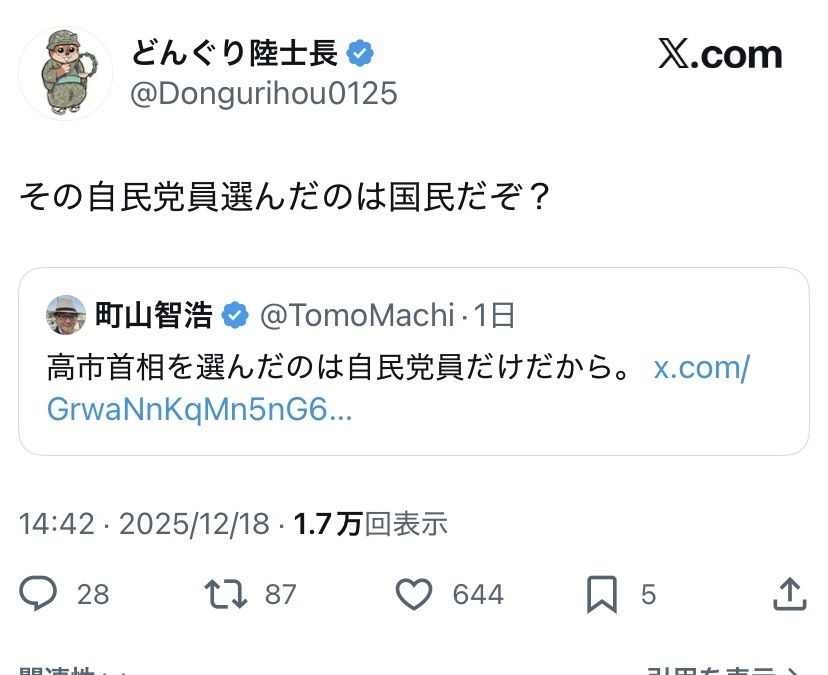
Task: Click the X.com logo
Action: (719, 54)
